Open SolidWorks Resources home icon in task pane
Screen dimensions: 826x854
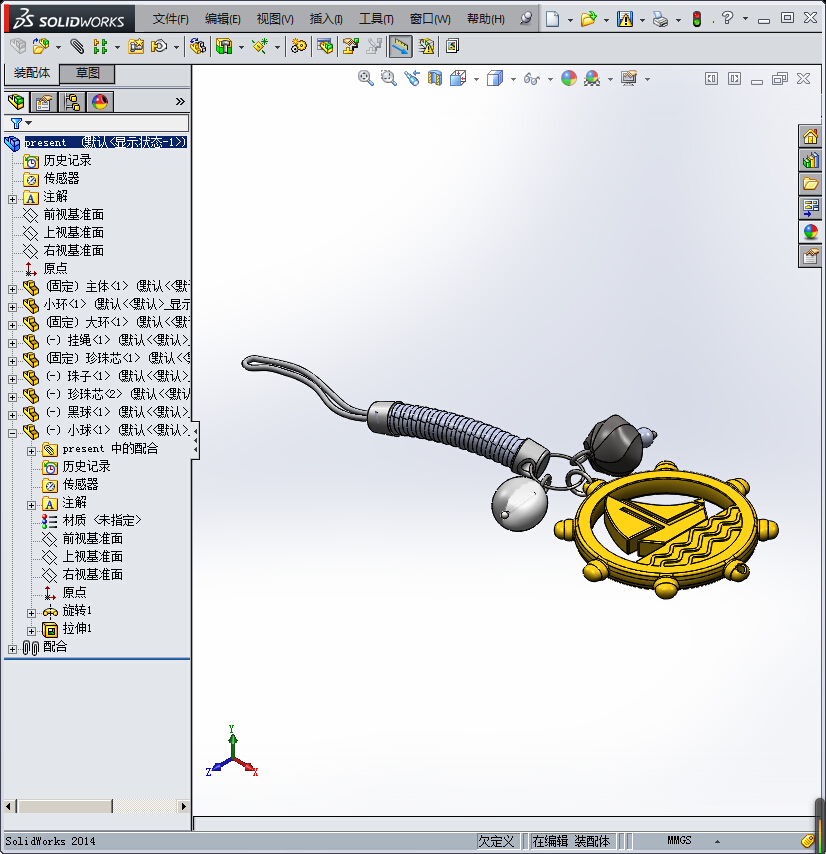[811, 136]
